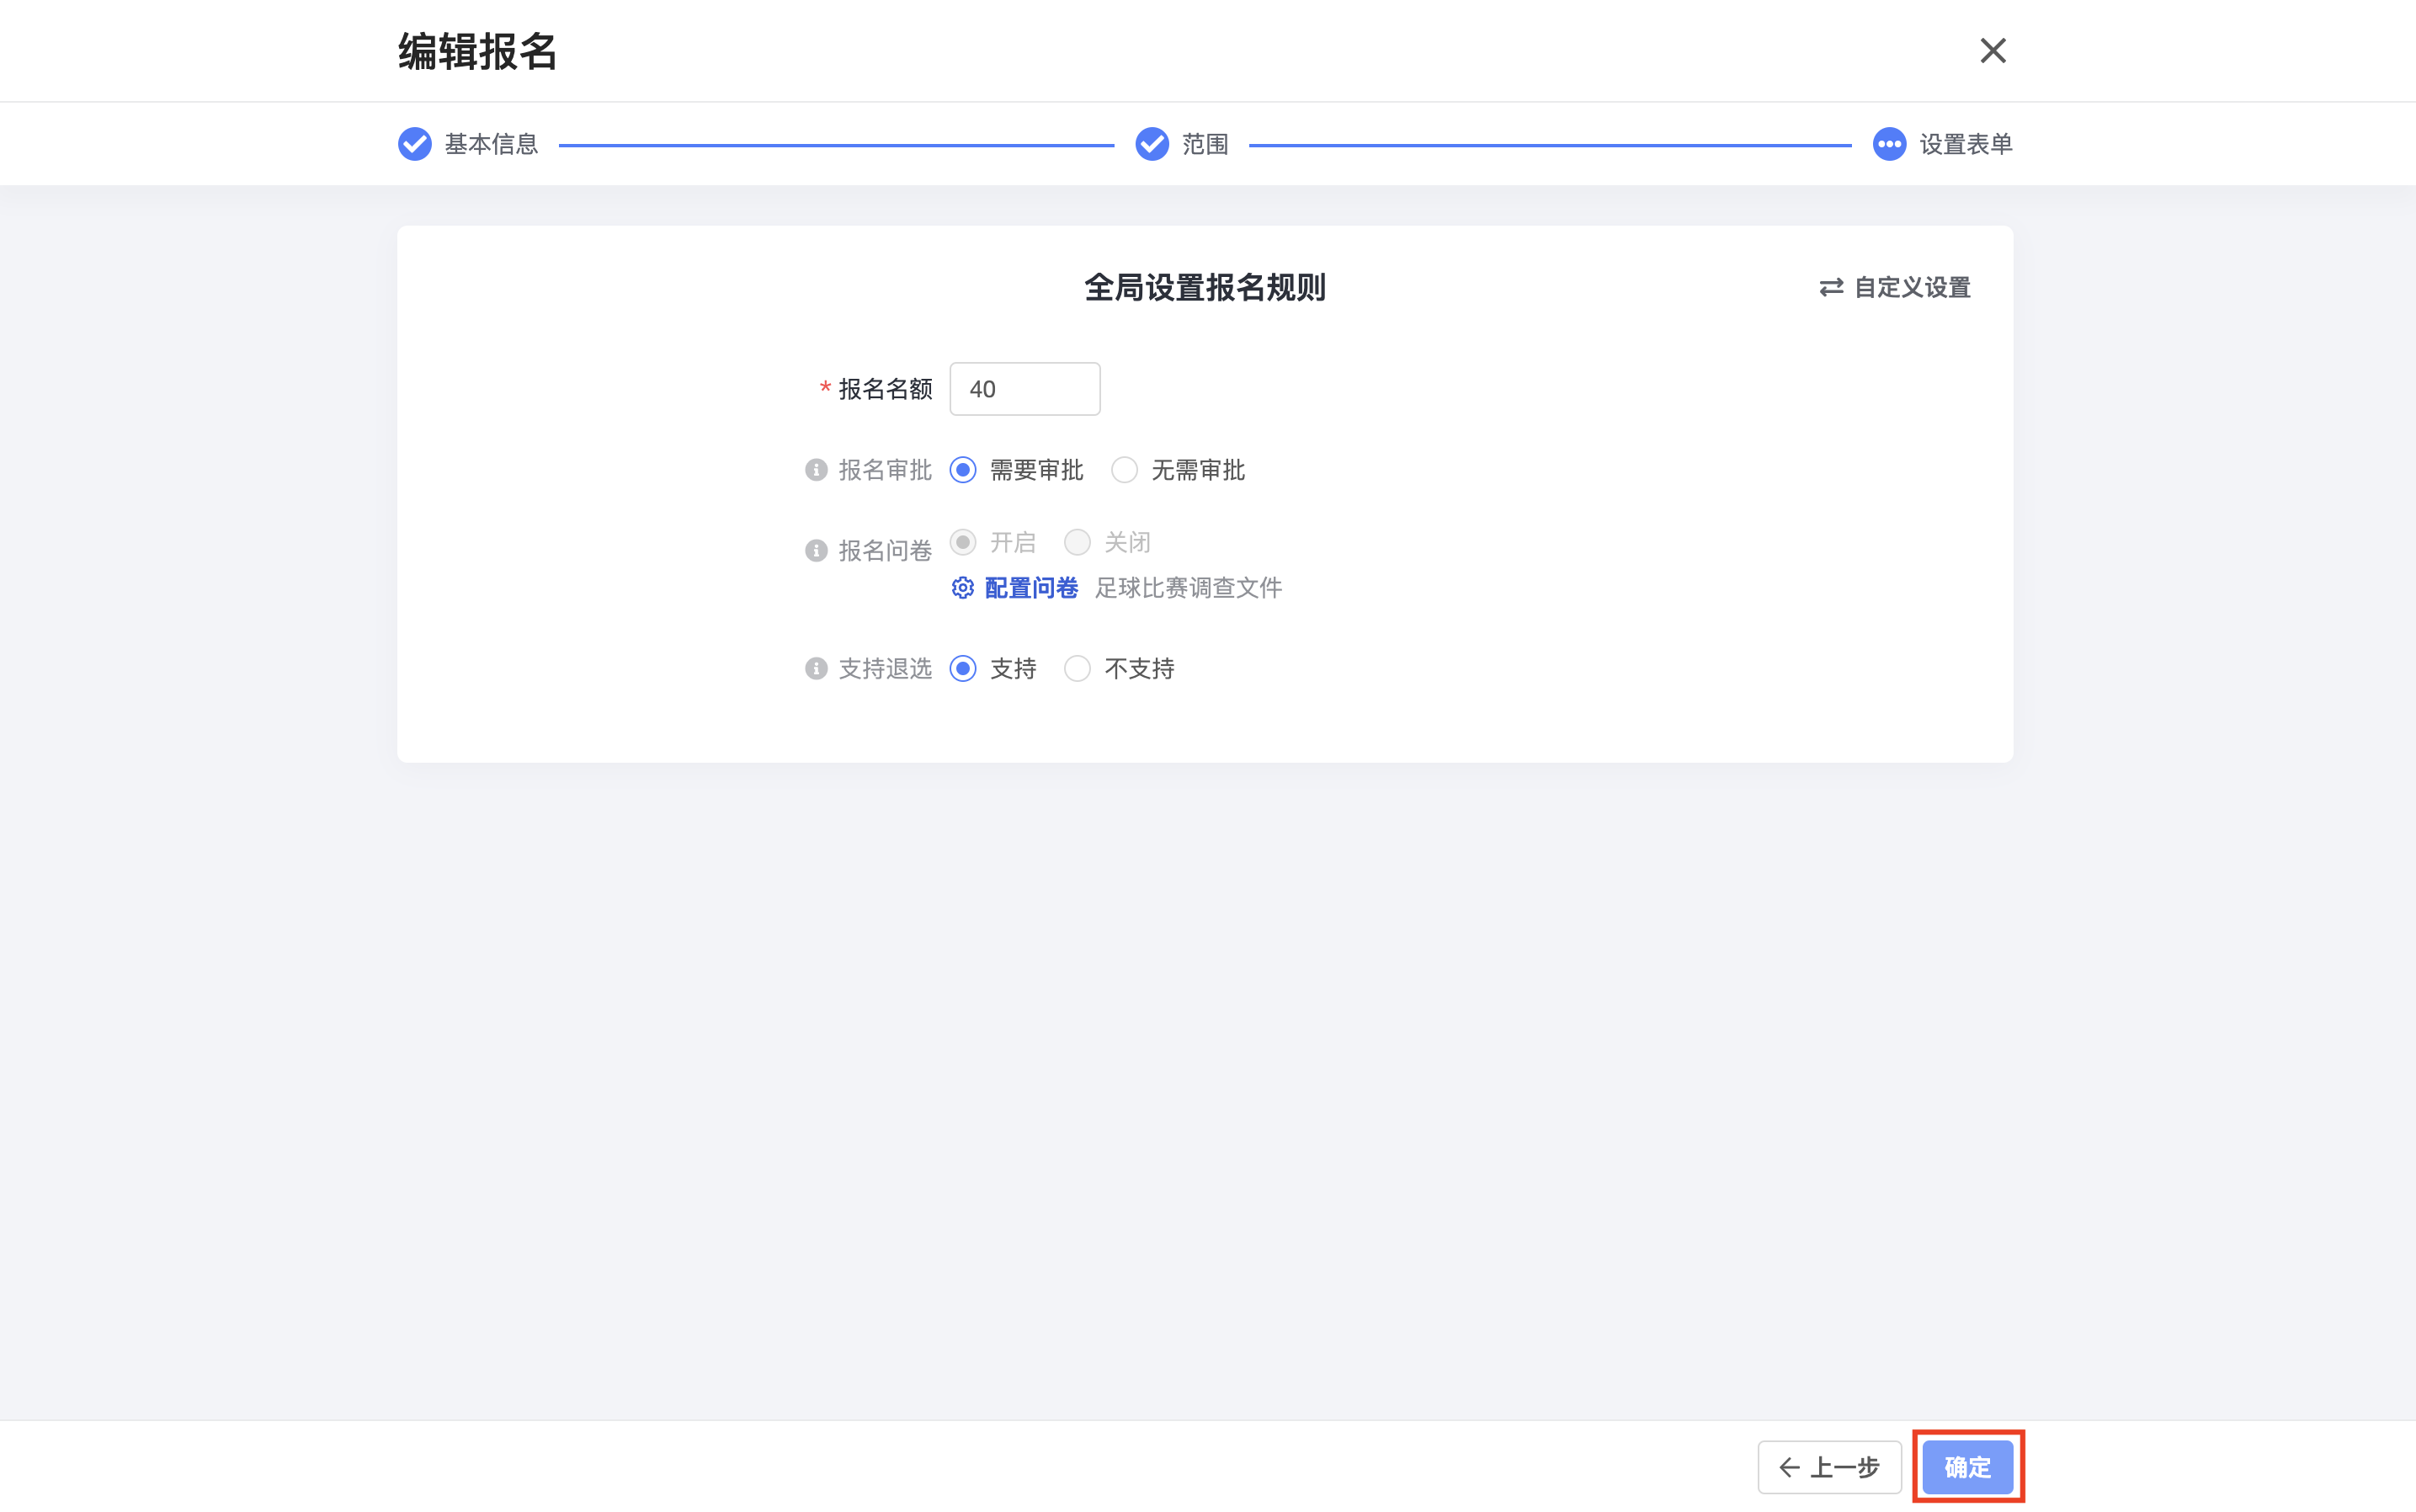Click the 上一步 back button
The height and width of the screenshot is (1512, 2416).
1829,1467
